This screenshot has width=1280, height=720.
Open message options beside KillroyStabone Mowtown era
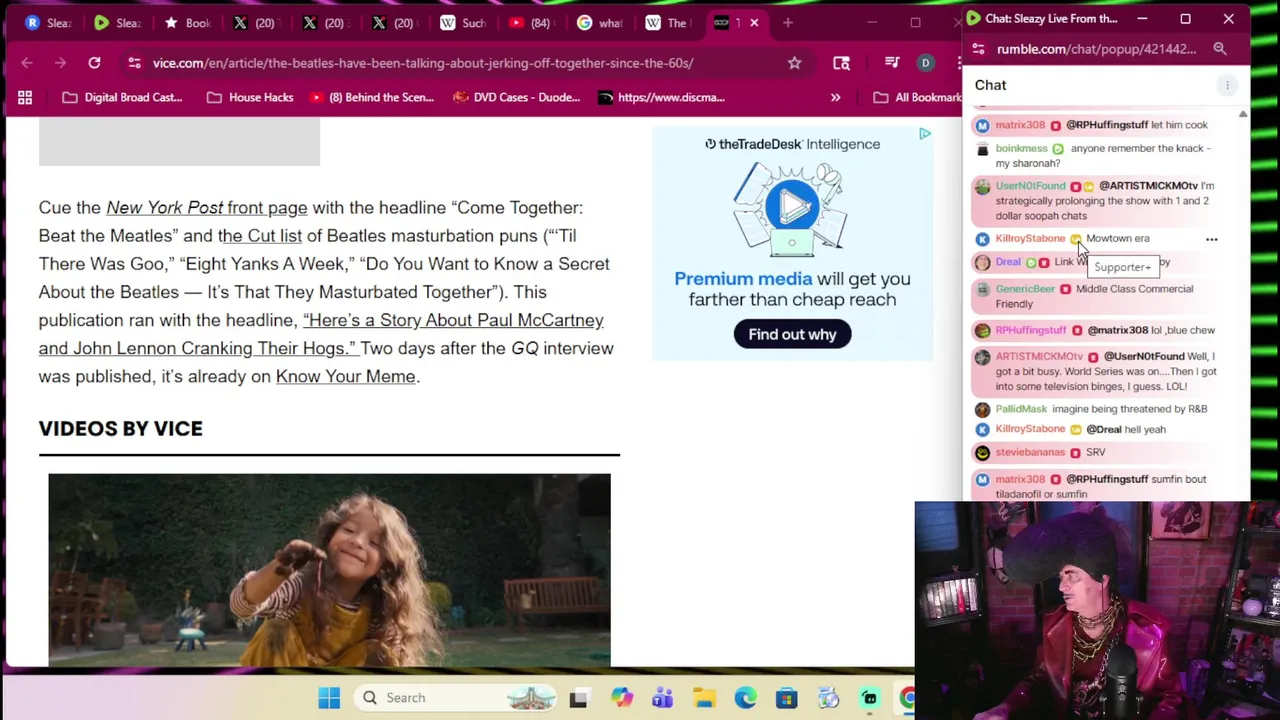click(1211, 239)
